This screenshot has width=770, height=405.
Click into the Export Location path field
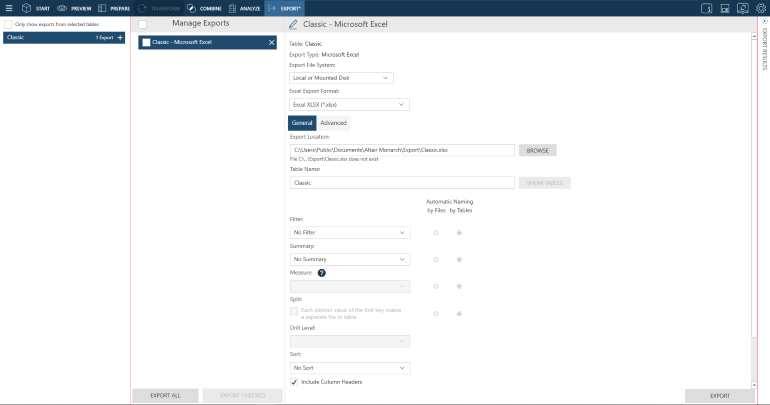tap(402, 150)
